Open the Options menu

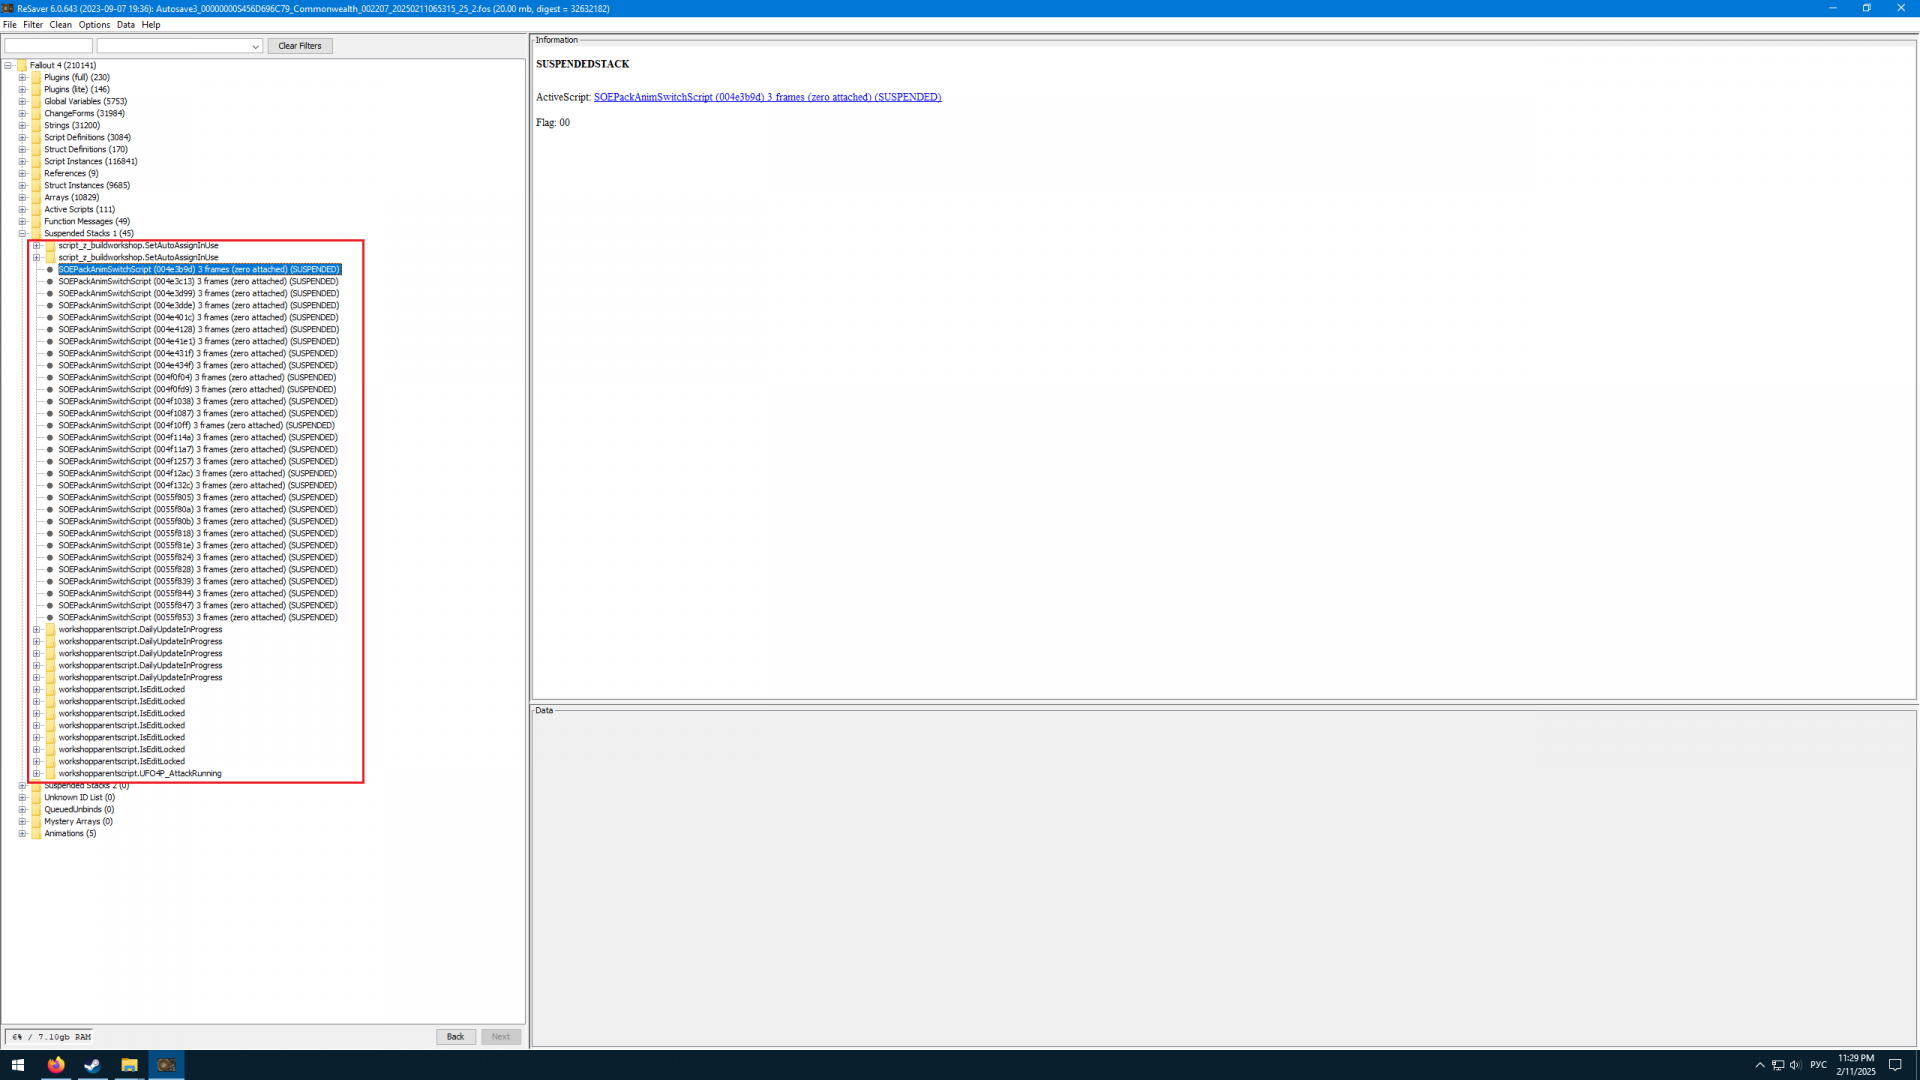[94, 25]
